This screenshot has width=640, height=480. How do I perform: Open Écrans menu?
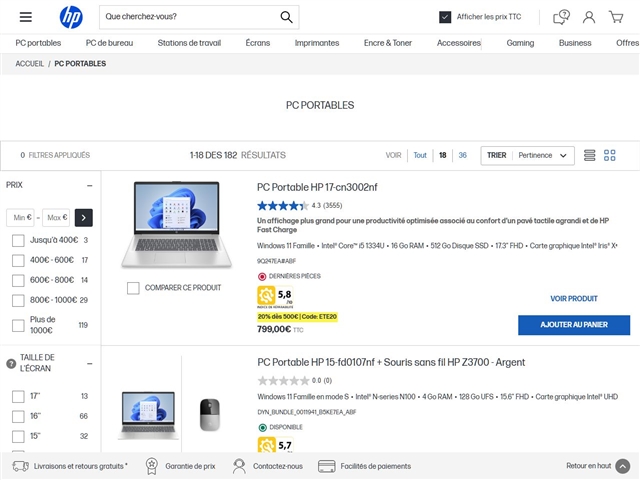[258, 43]
